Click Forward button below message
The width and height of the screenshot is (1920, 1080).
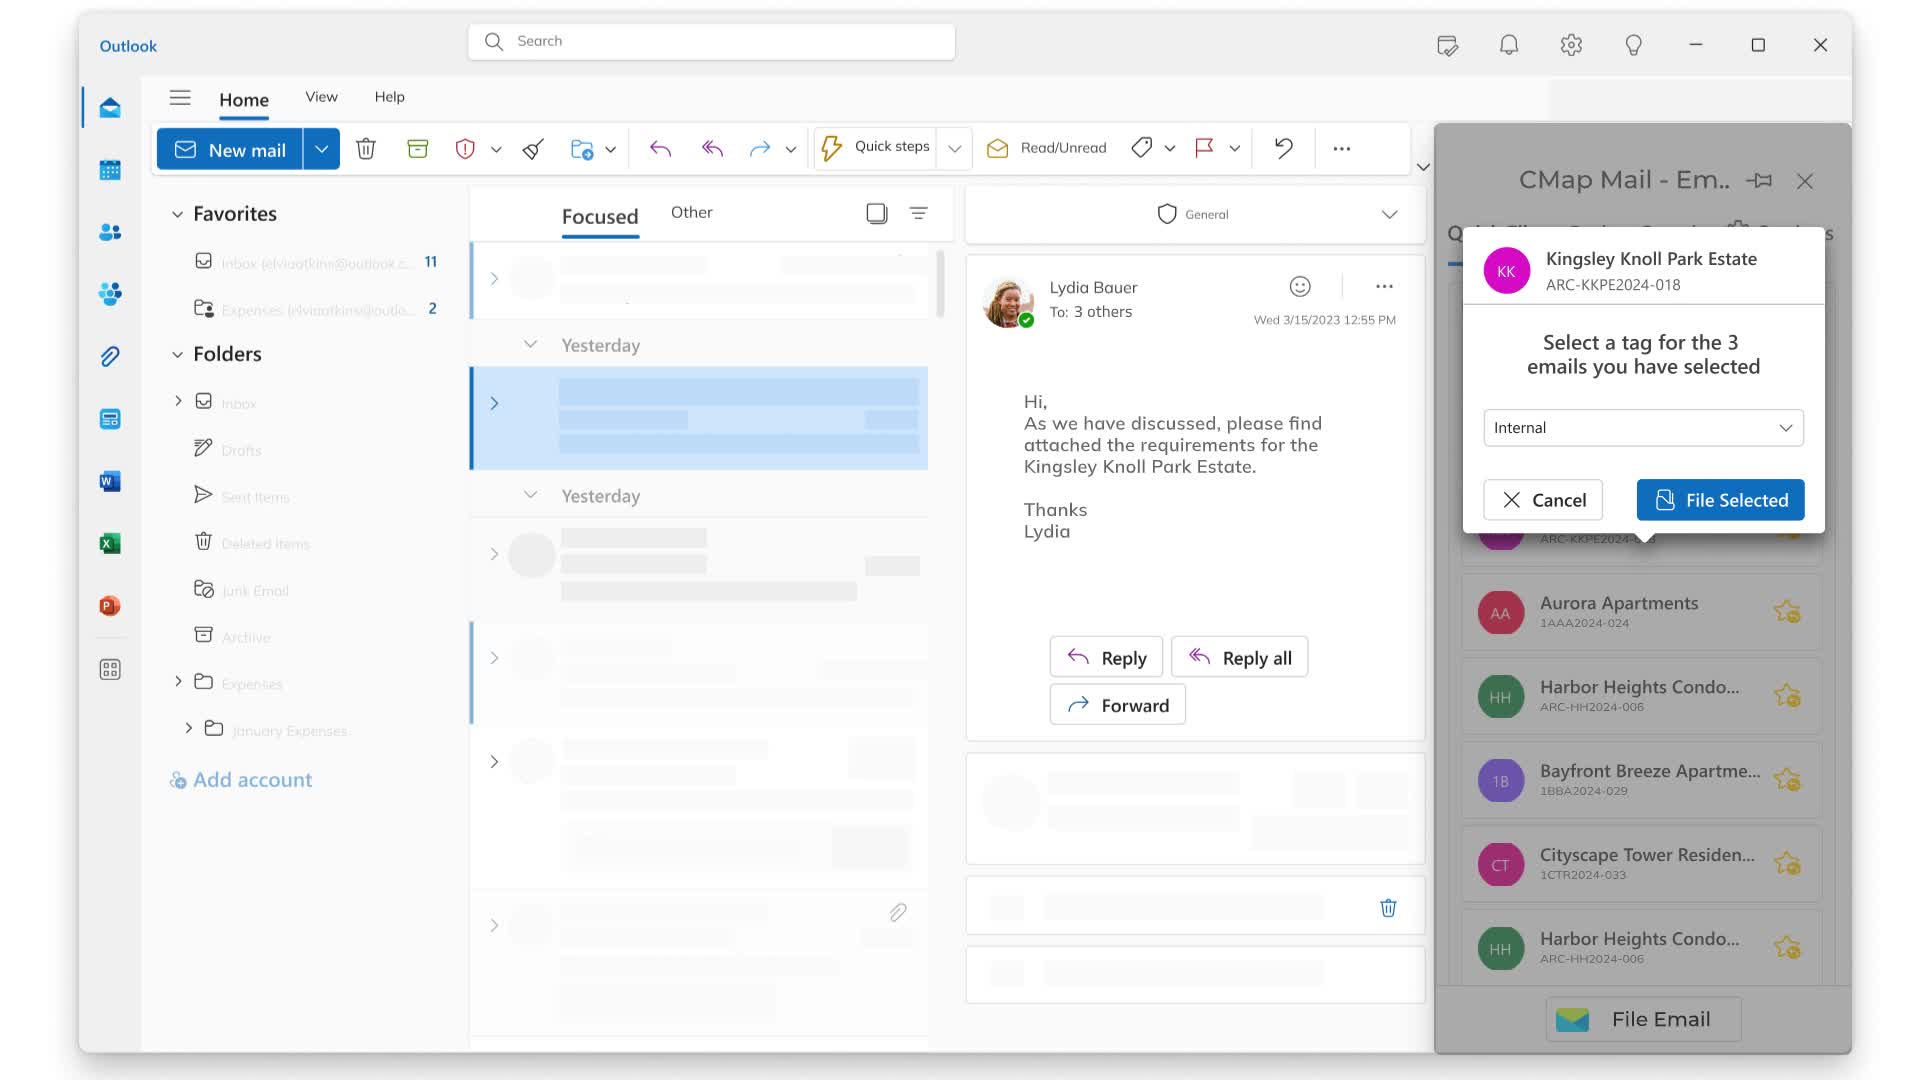pyautogui.click(x=1117, y=705)
